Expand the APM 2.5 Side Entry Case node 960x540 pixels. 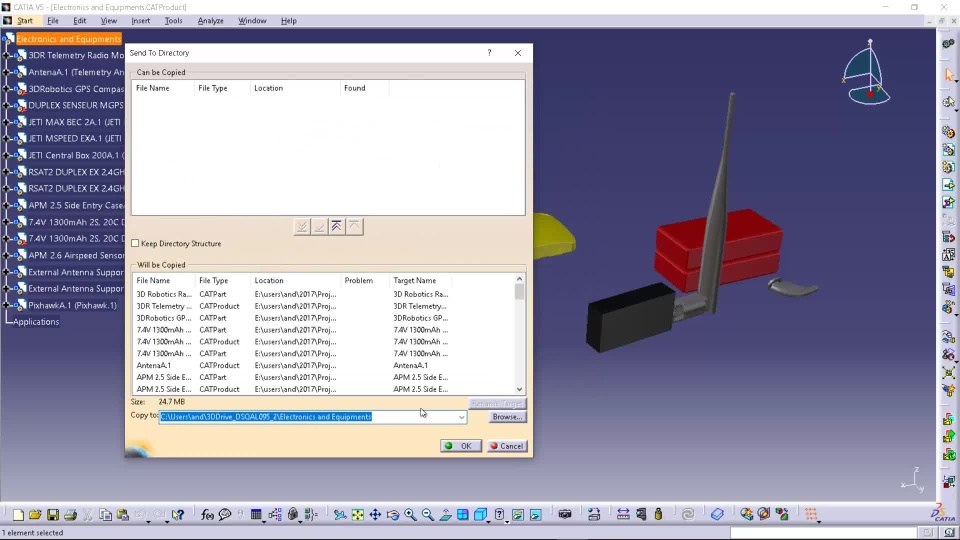coord(7,205)
